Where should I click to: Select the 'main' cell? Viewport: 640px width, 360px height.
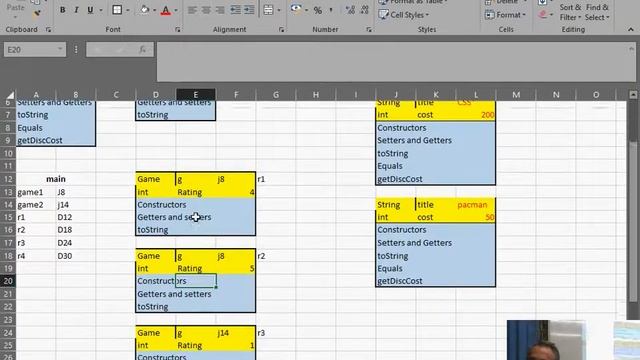(56, 179)
